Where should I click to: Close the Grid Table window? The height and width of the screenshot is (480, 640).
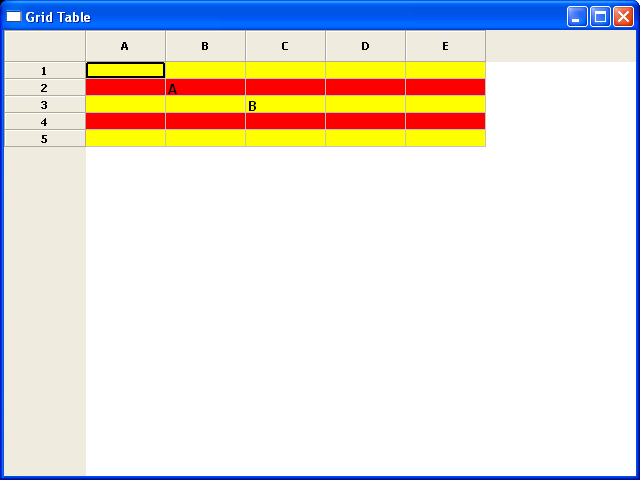[623, 16]
